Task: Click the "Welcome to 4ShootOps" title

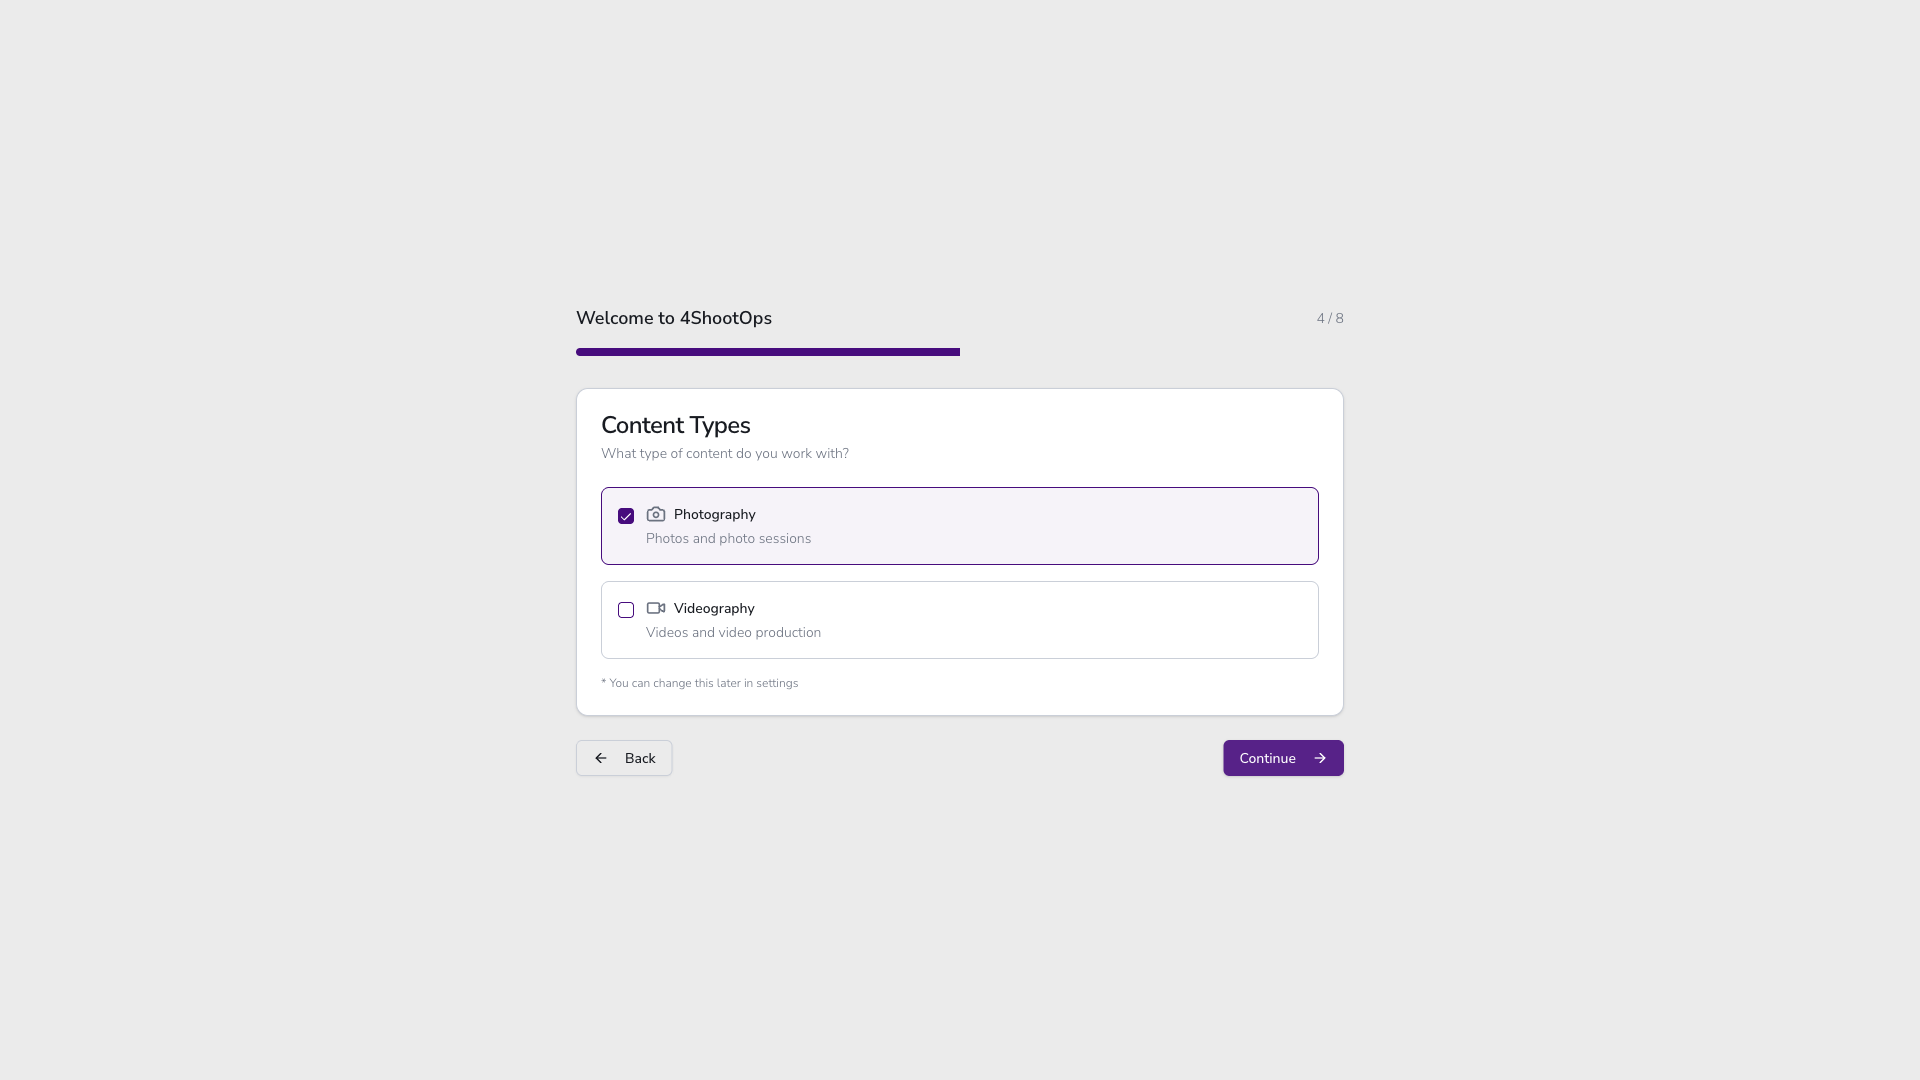Action: click(673, 319)
